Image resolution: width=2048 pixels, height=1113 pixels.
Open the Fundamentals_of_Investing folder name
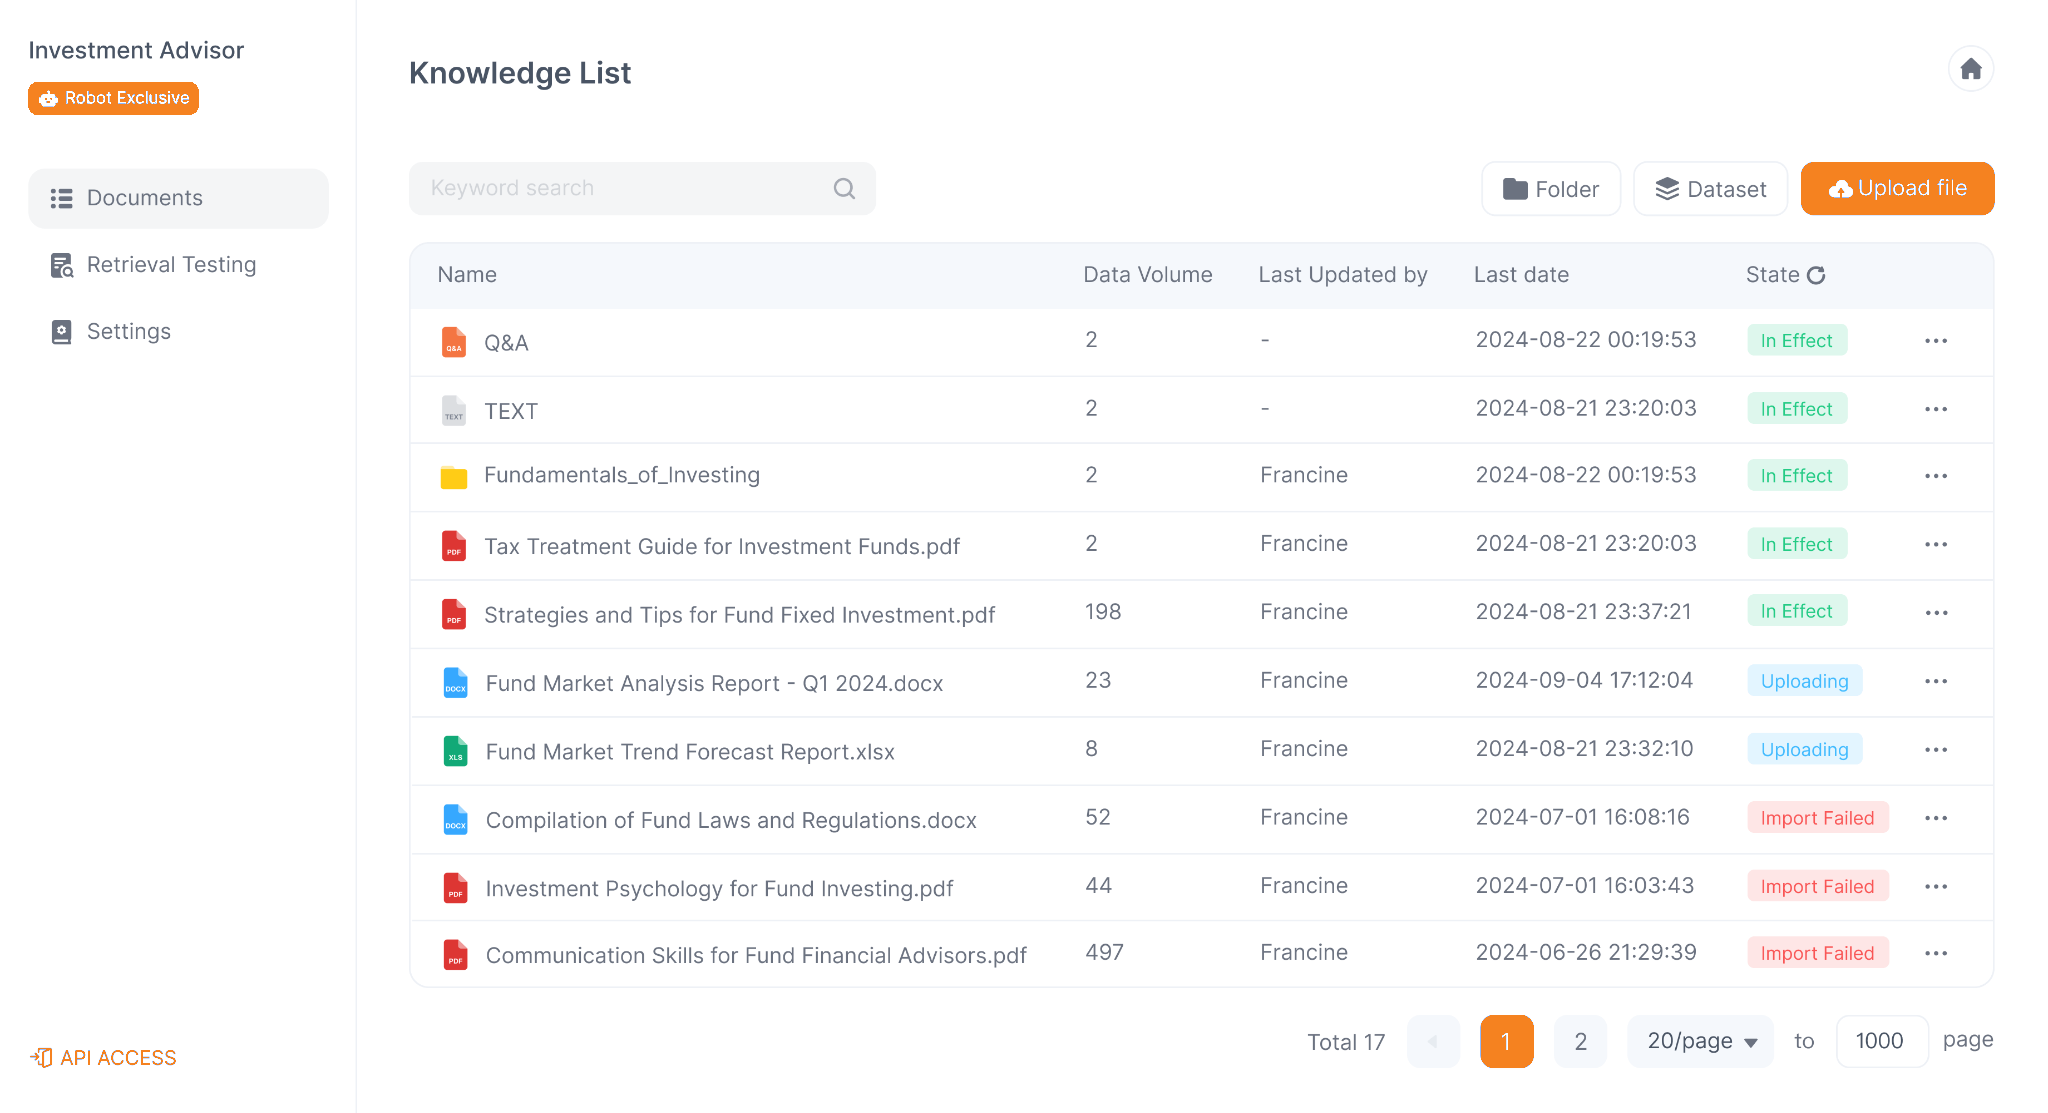(x=622, y=475)
